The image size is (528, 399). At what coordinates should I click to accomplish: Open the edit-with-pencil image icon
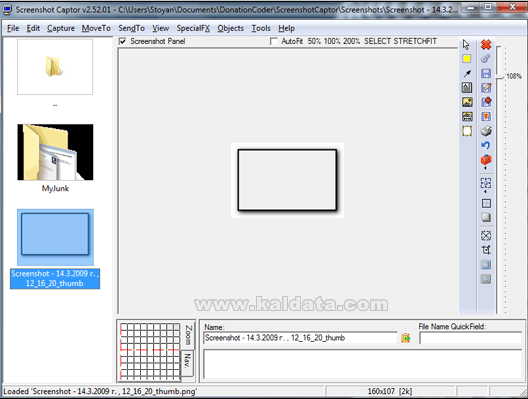pyautogui.click(x=486, y=88)
